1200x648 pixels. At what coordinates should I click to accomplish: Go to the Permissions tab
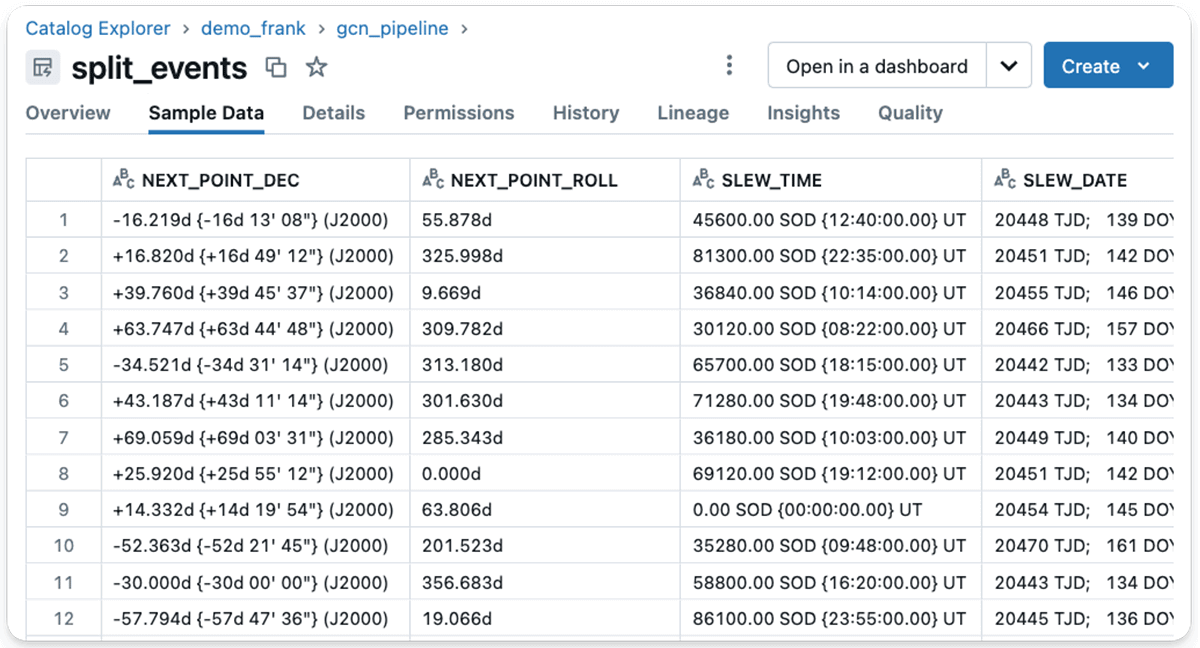tap(458, 113)
